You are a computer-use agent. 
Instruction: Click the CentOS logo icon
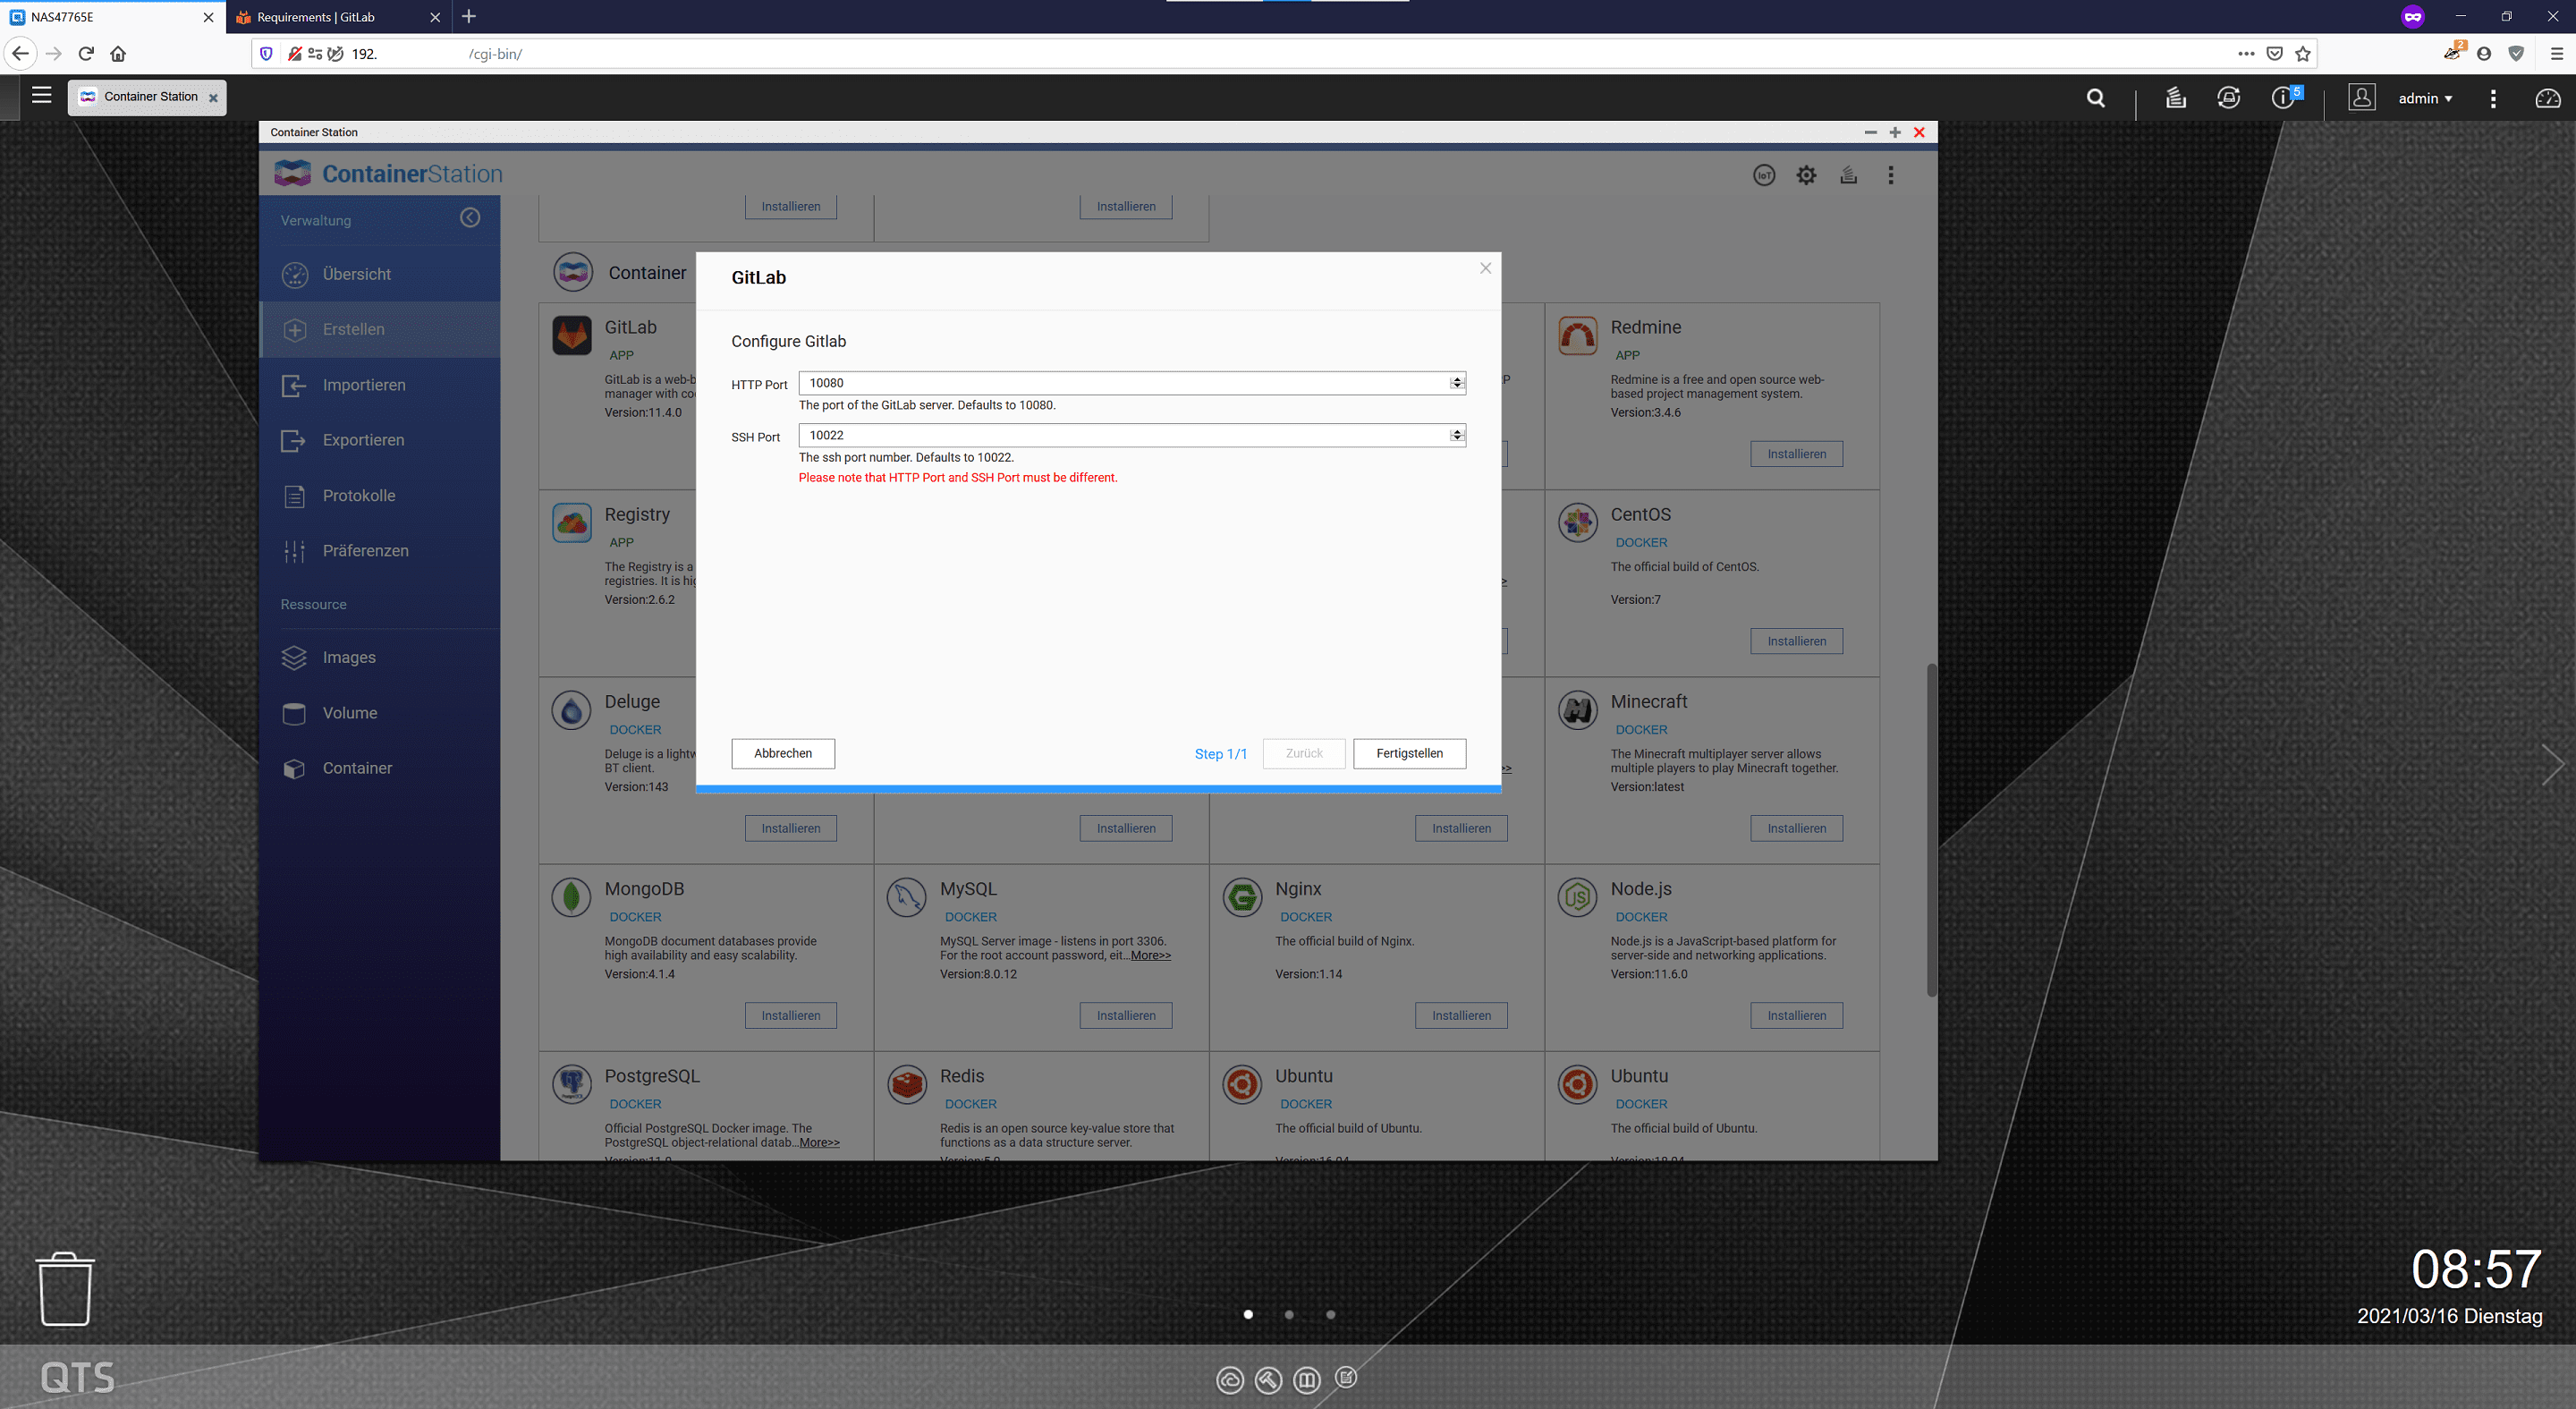coord(1578,522)
